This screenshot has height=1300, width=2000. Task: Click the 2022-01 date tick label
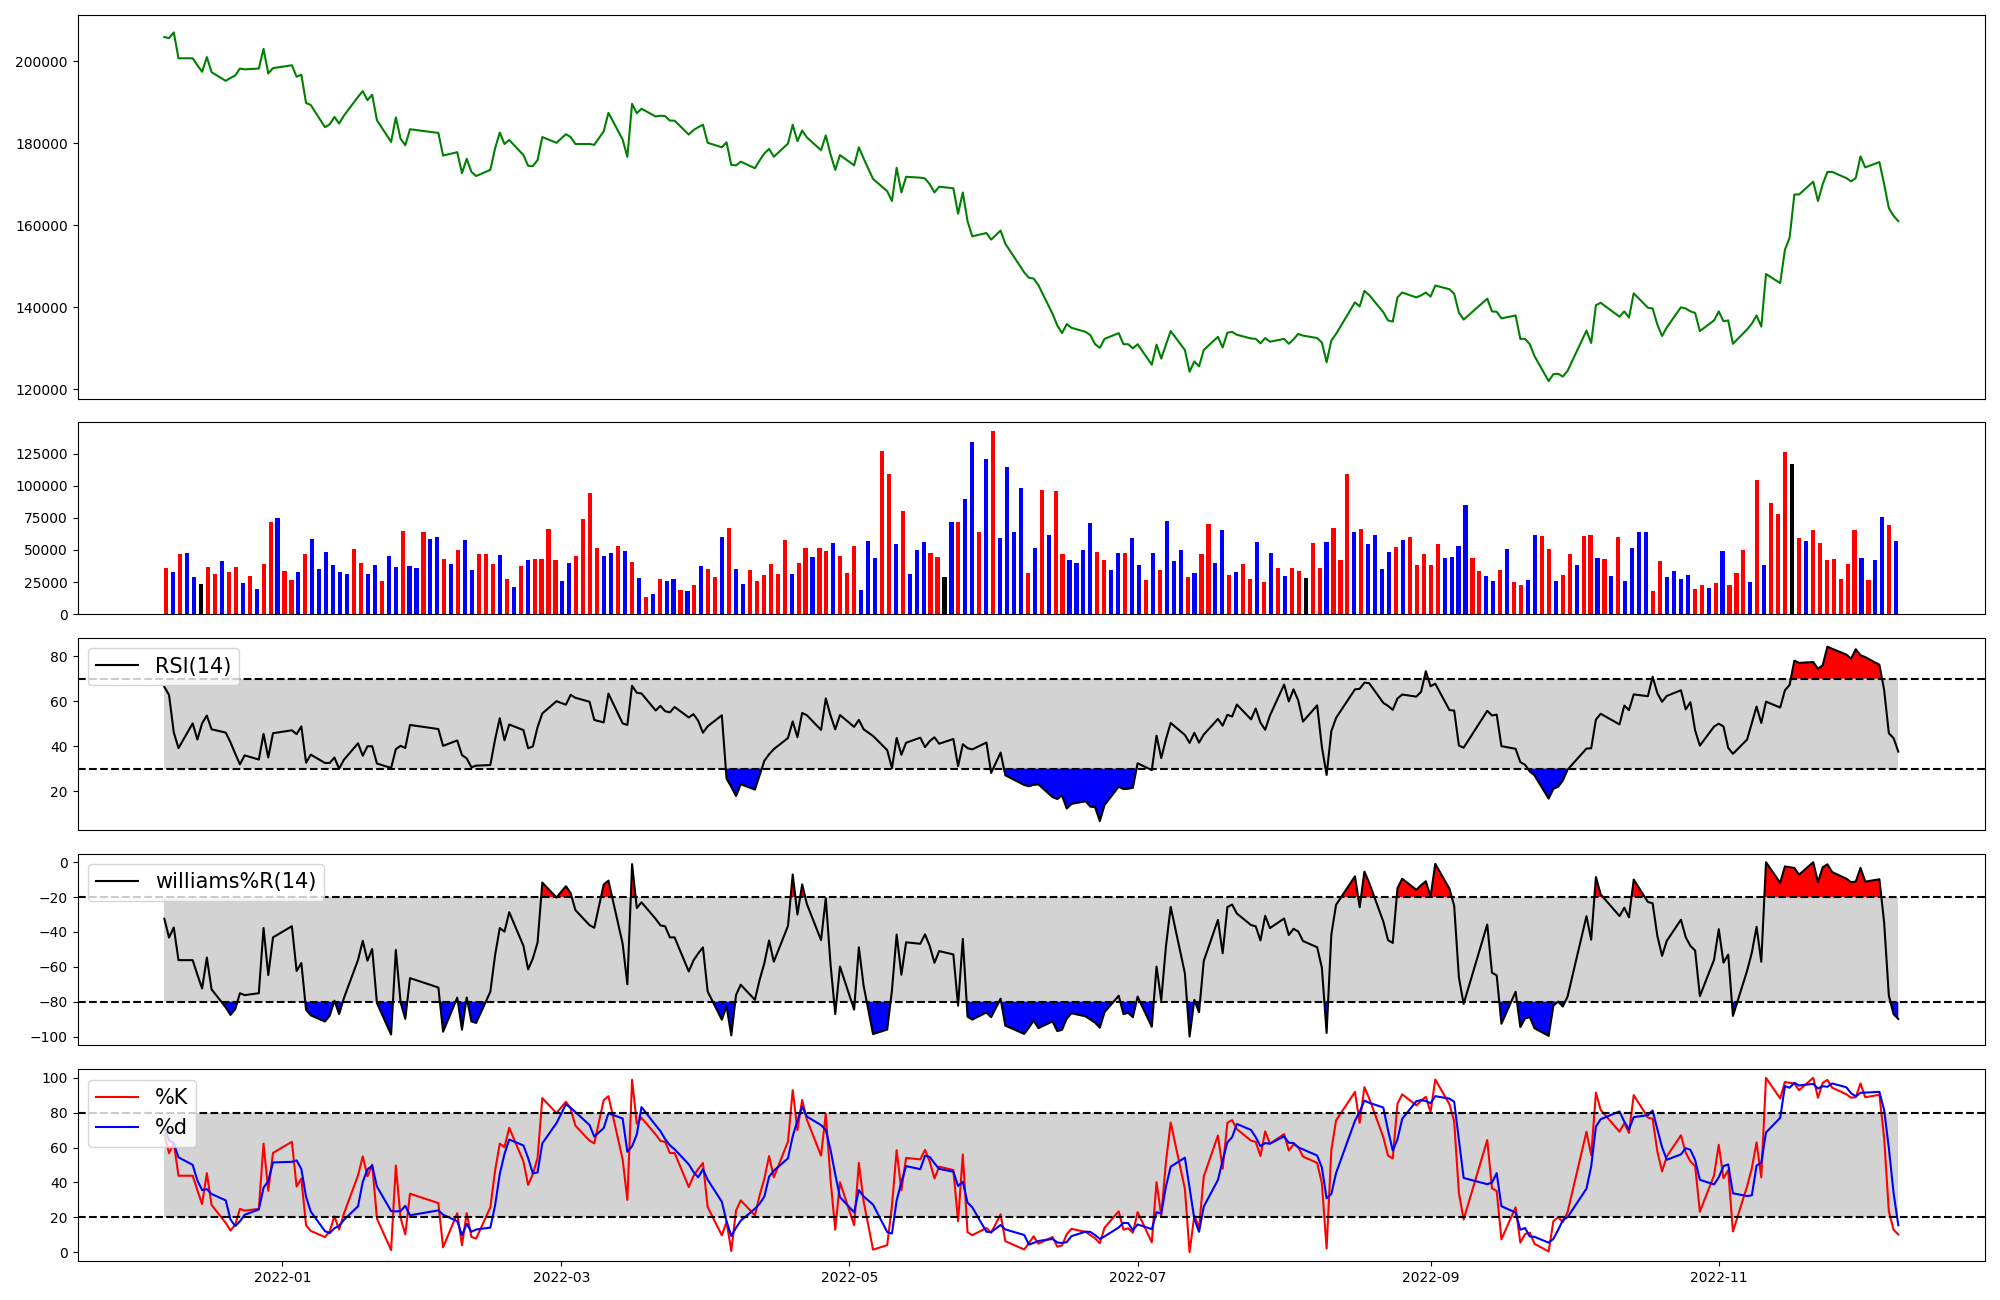(x=282, y=1277)
